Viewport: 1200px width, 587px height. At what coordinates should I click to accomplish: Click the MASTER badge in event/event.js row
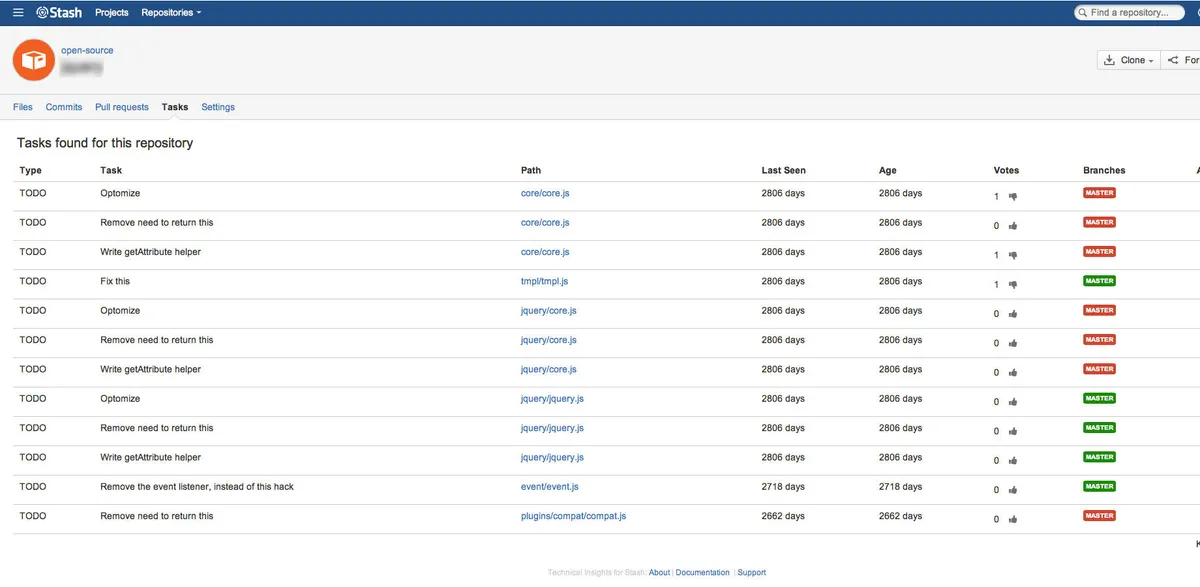click(1099, 486)
